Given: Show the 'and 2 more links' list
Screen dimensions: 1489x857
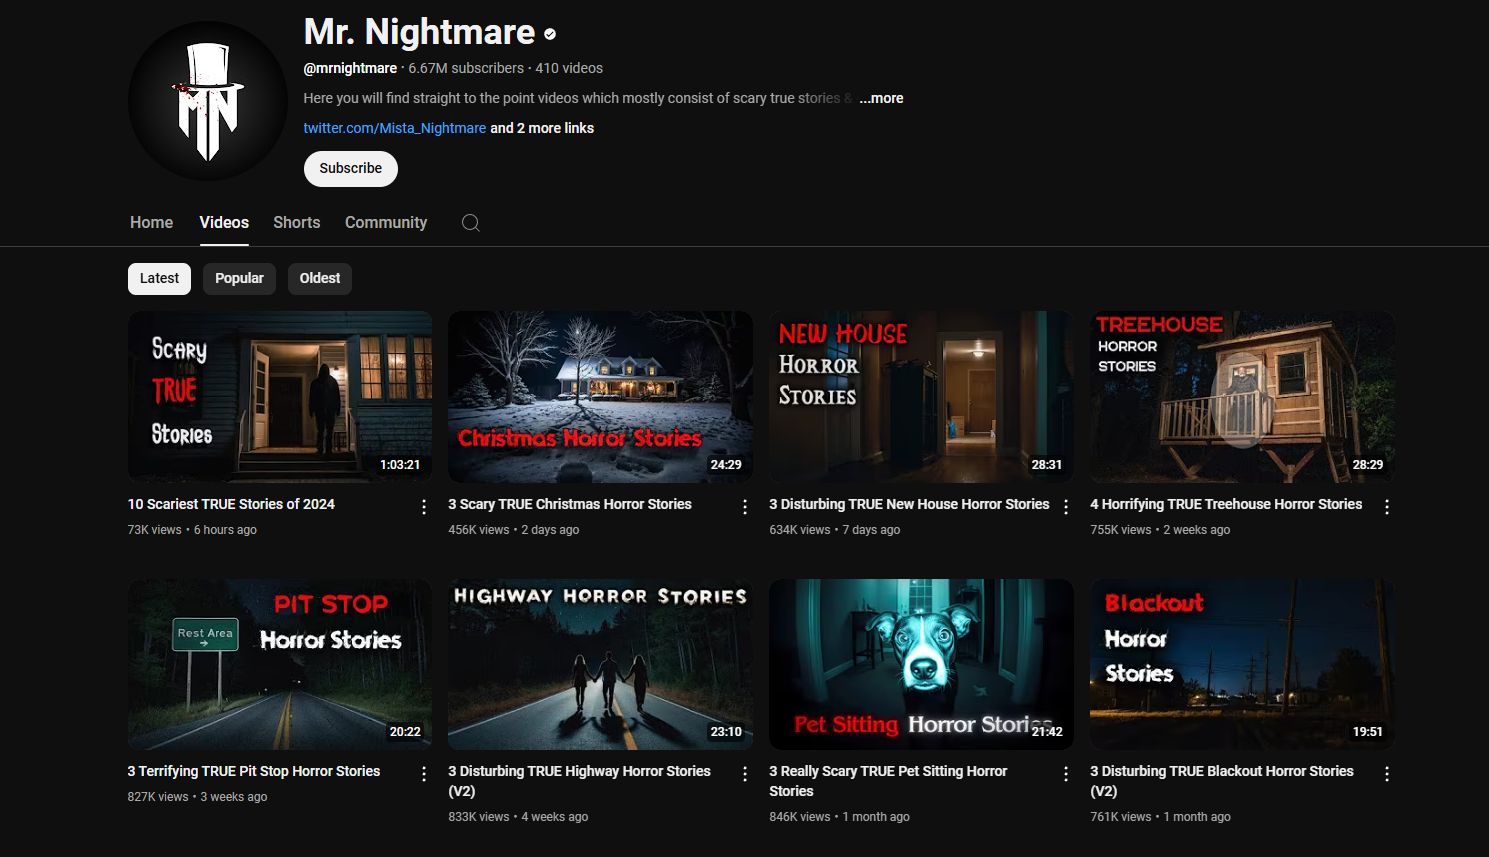Looking at the screenshot, I should [542, 128].
